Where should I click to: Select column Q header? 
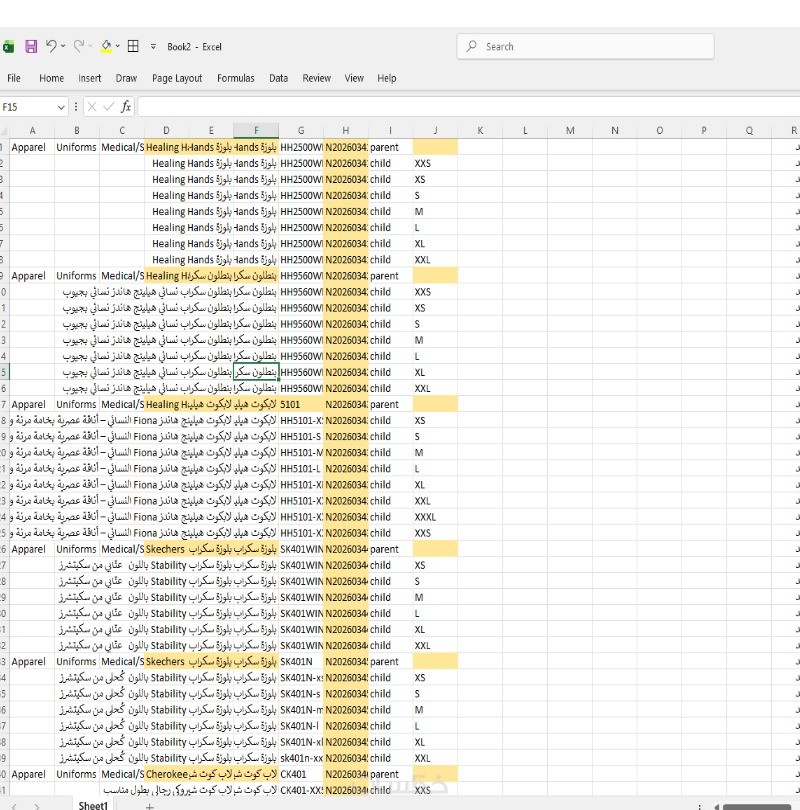[749, 131]
